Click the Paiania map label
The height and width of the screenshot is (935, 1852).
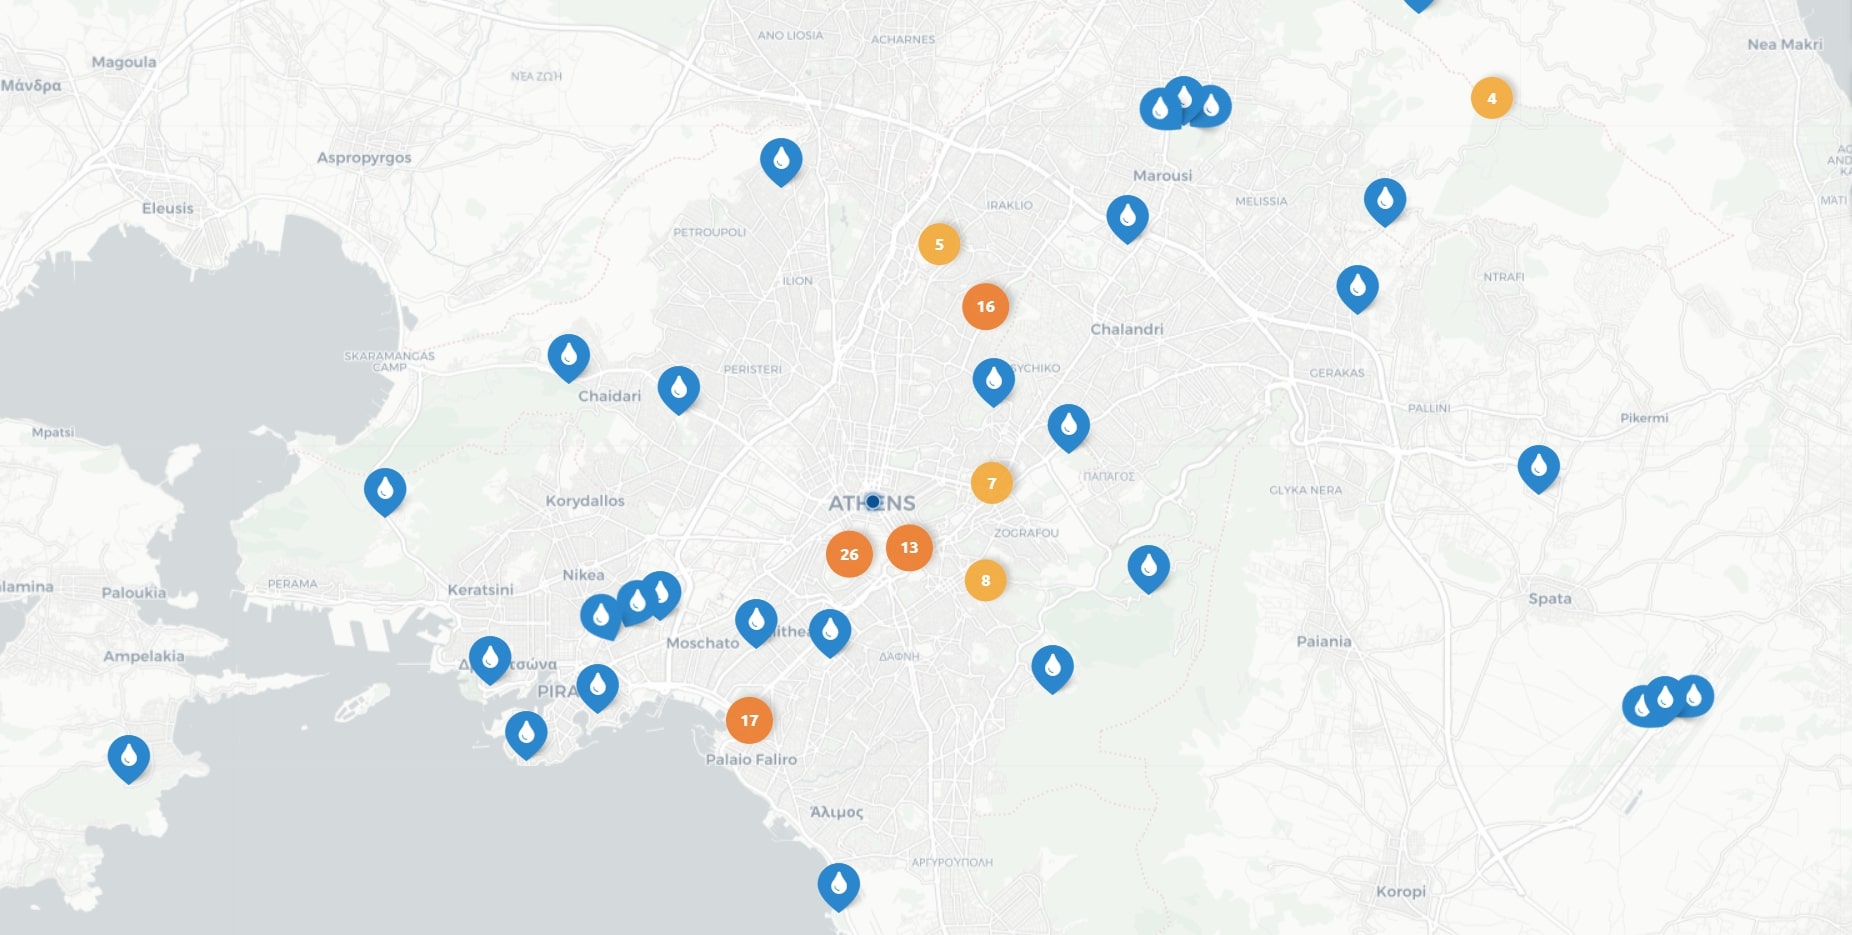click(x=1324, y=641)
